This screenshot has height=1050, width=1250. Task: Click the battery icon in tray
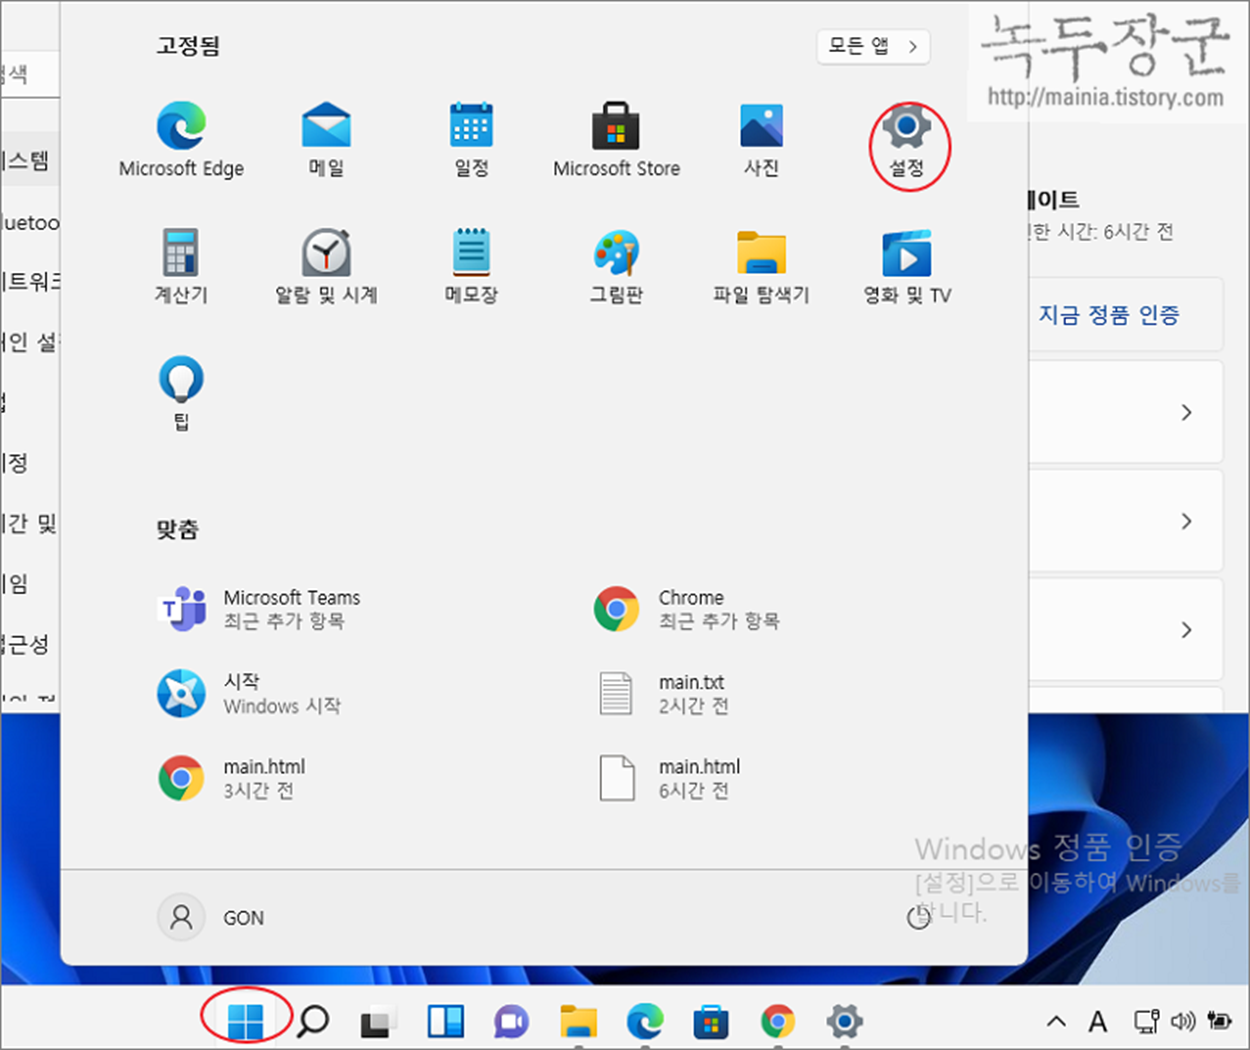pyautogui.click(x=1219, y=1021)
